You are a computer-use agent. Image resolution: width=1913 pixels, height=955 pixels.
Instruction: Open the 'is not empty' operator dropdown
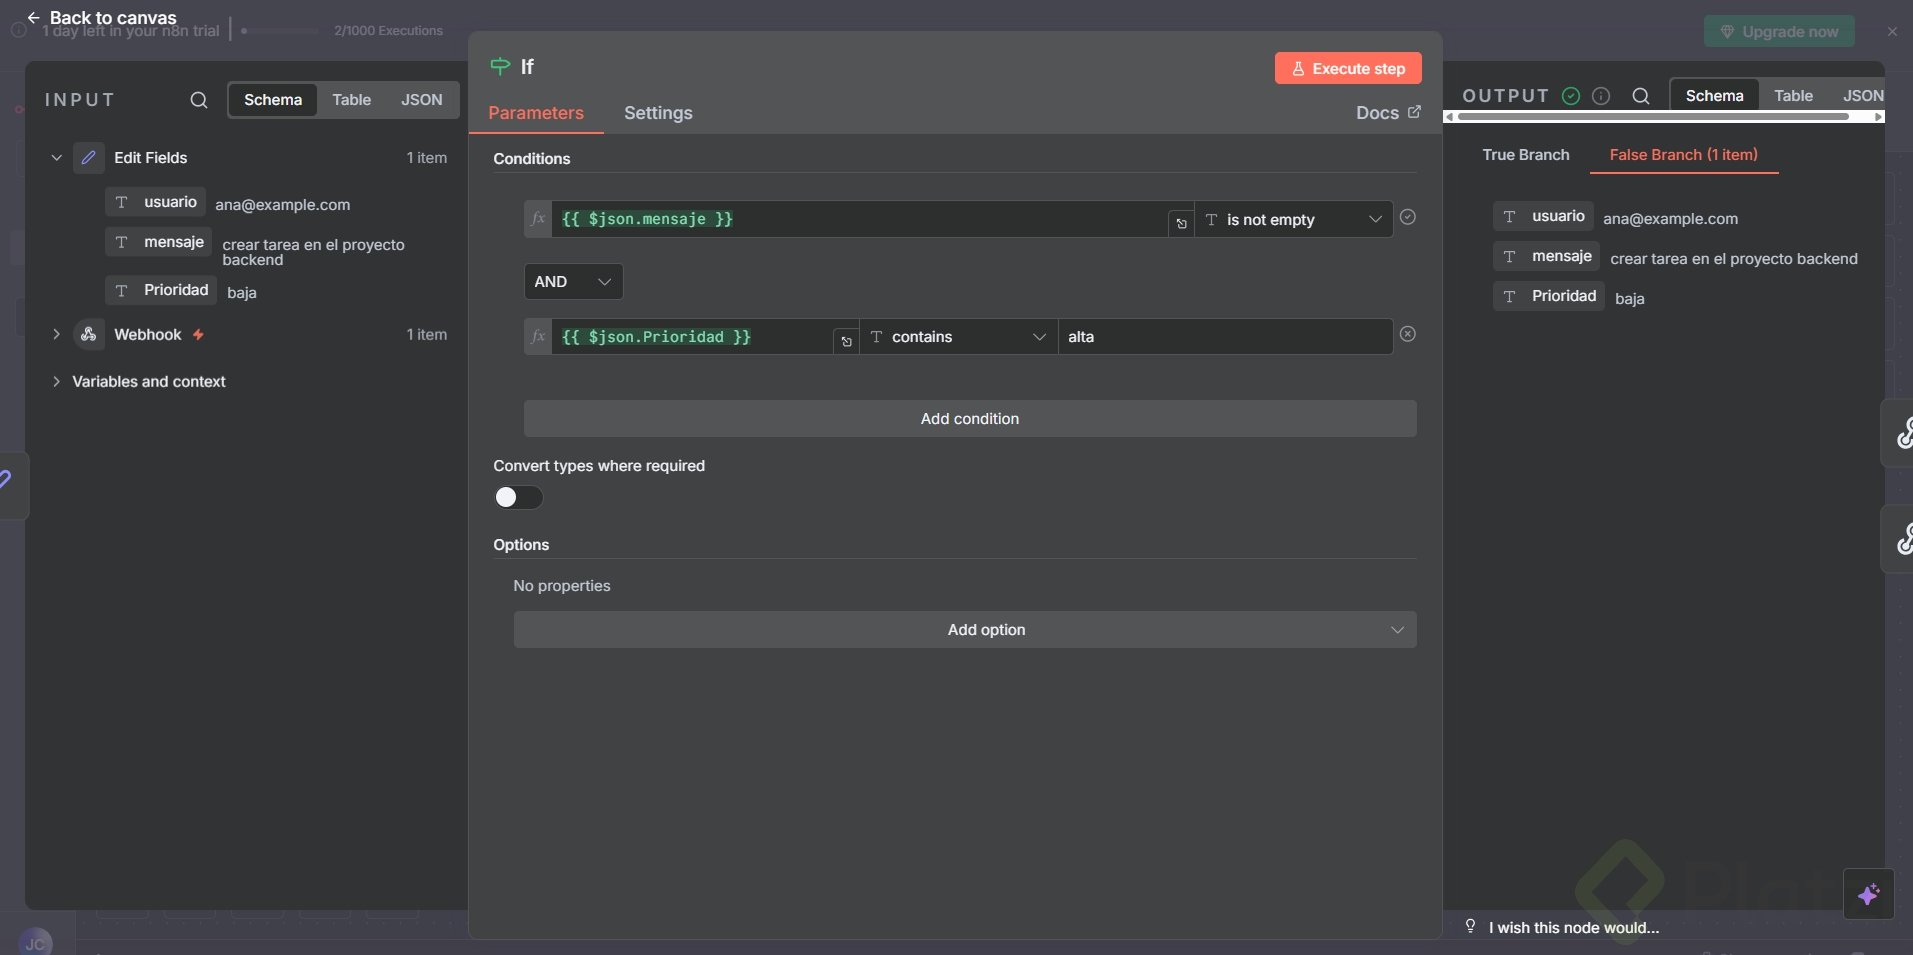point(1294,220)
